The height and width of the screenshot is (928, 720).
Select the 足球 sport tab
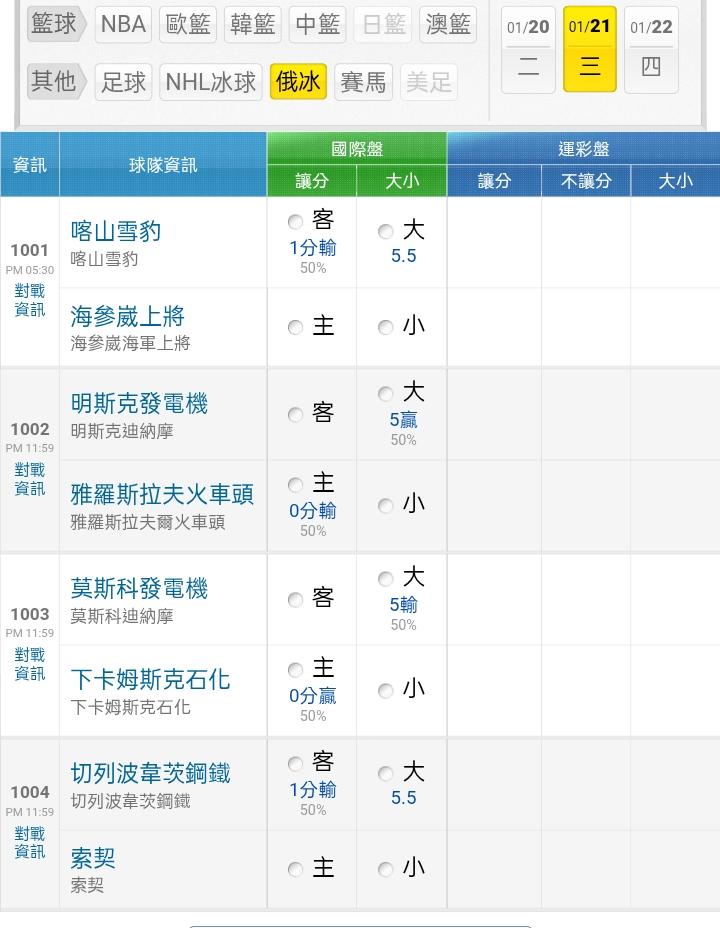(124, 82)
